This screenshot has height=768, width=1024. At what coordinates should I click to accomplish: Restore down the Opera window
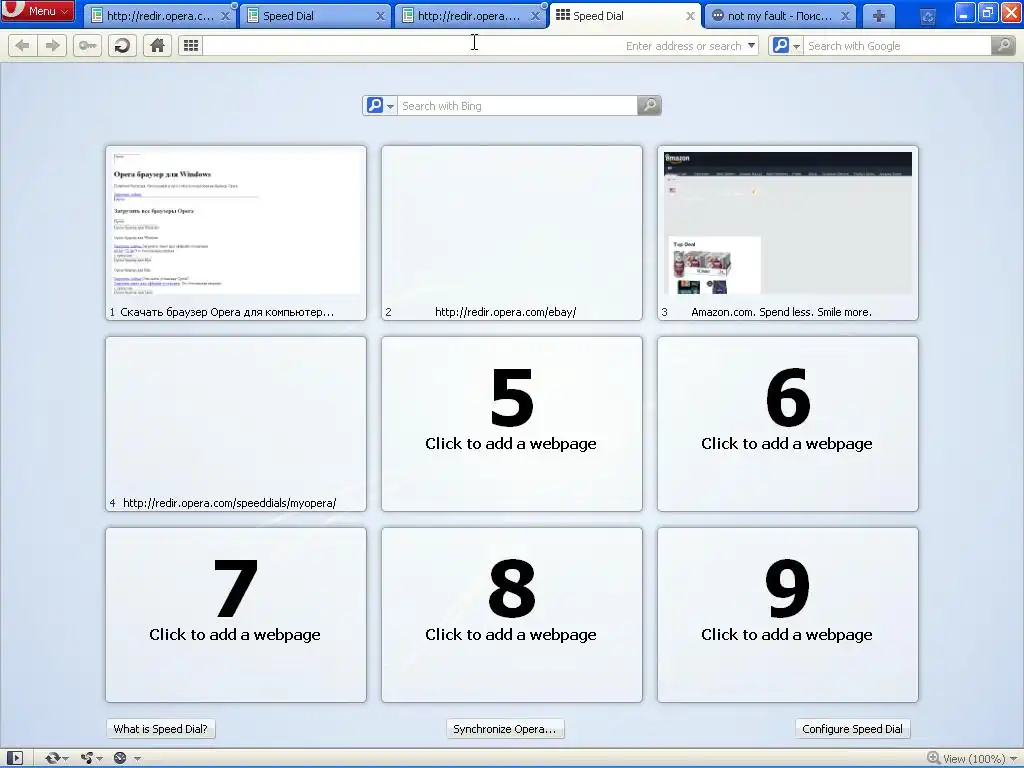988,13
